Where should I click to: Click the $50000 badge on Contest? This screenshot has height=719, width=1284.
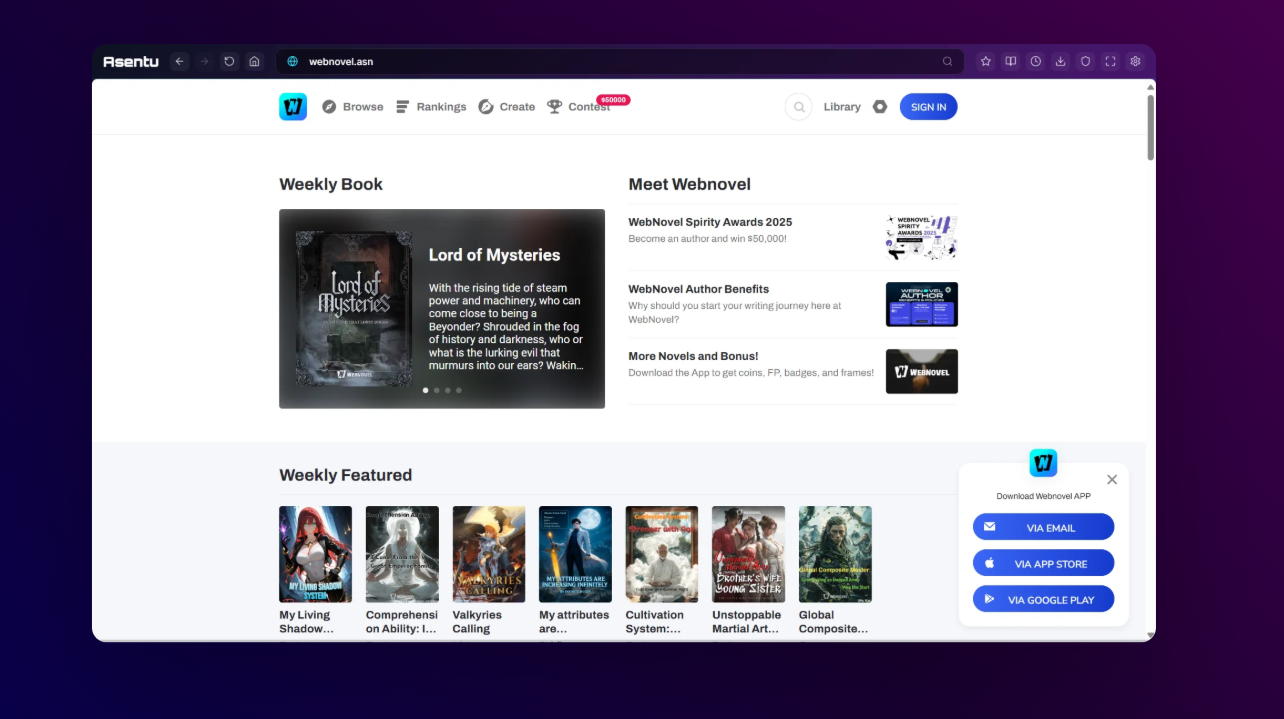pyautogui.click(x=613, y=100)
